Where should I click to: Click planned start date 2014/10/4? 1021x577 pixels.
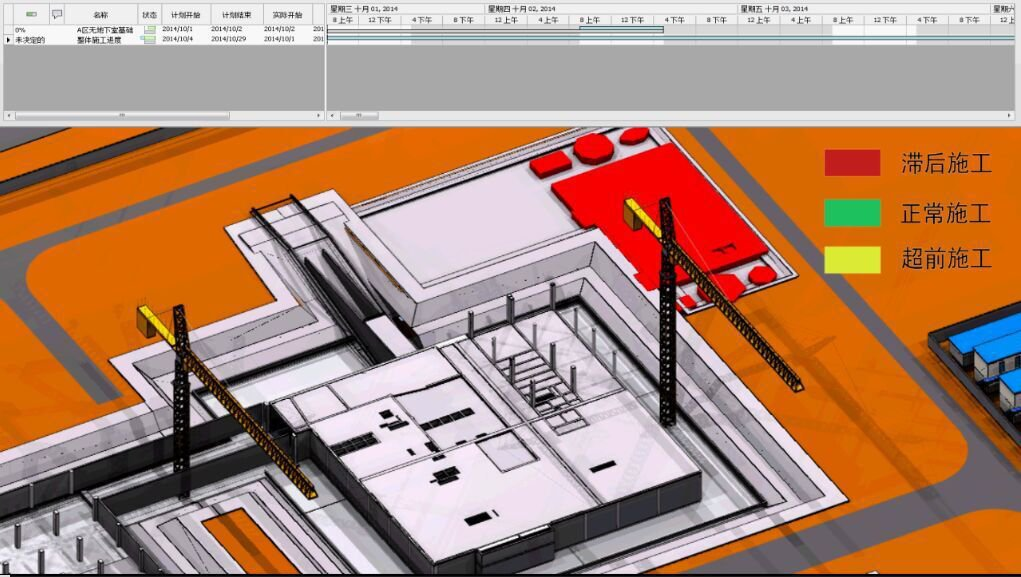[x=178, y=39]
